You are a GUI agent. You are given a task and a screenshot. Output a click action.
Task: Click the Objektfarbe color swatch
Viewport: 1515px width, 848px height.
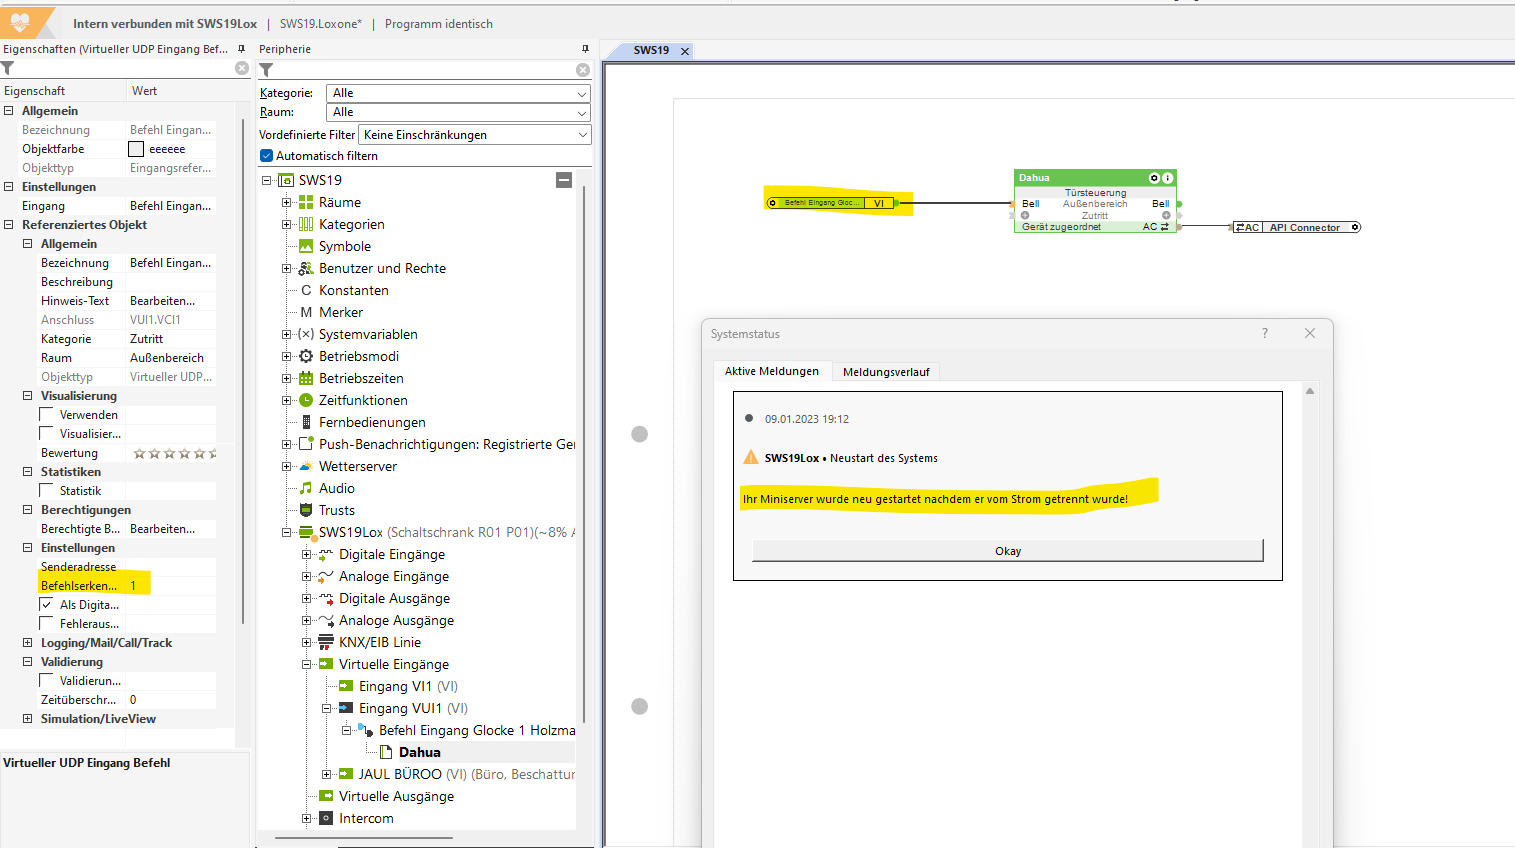click(136, 149)
